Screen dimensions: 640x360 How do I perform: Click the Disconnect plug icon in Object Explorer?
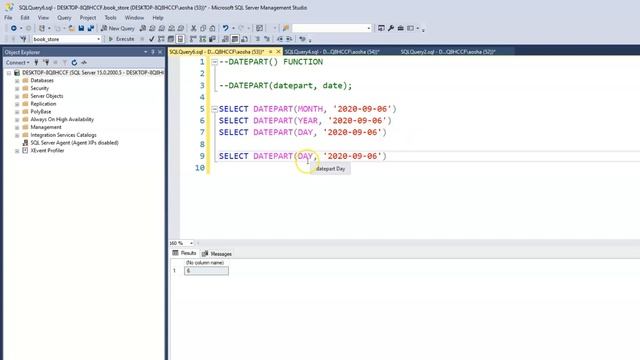coord(46,62)
